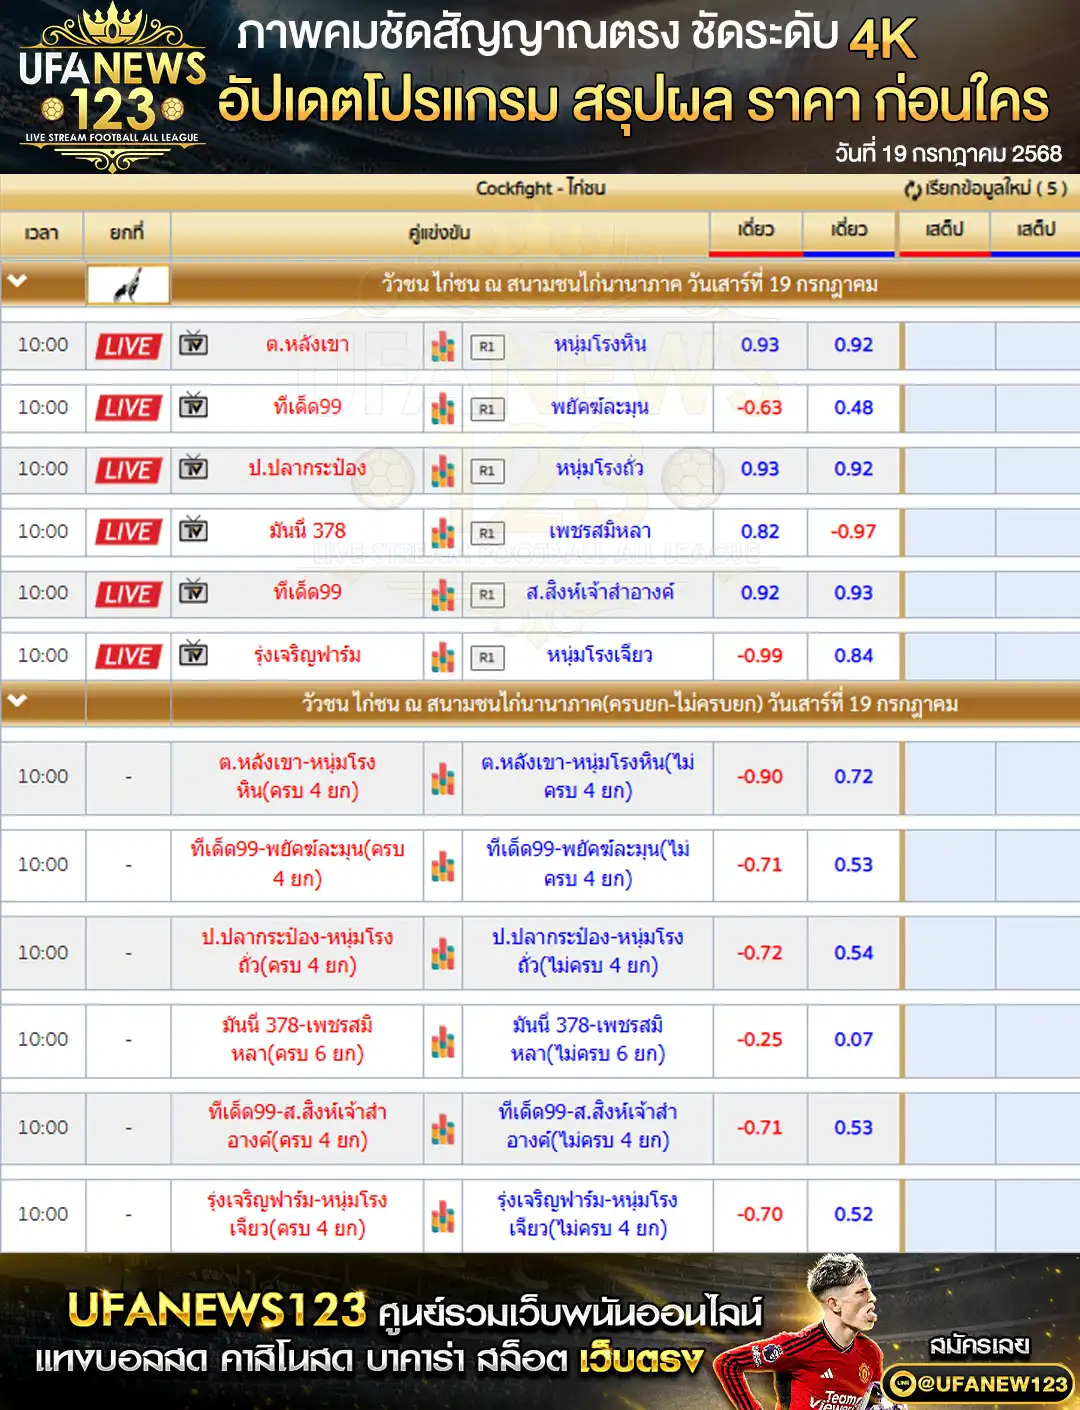Click the สมัครเลย sign-up text

coord(979,1346)
